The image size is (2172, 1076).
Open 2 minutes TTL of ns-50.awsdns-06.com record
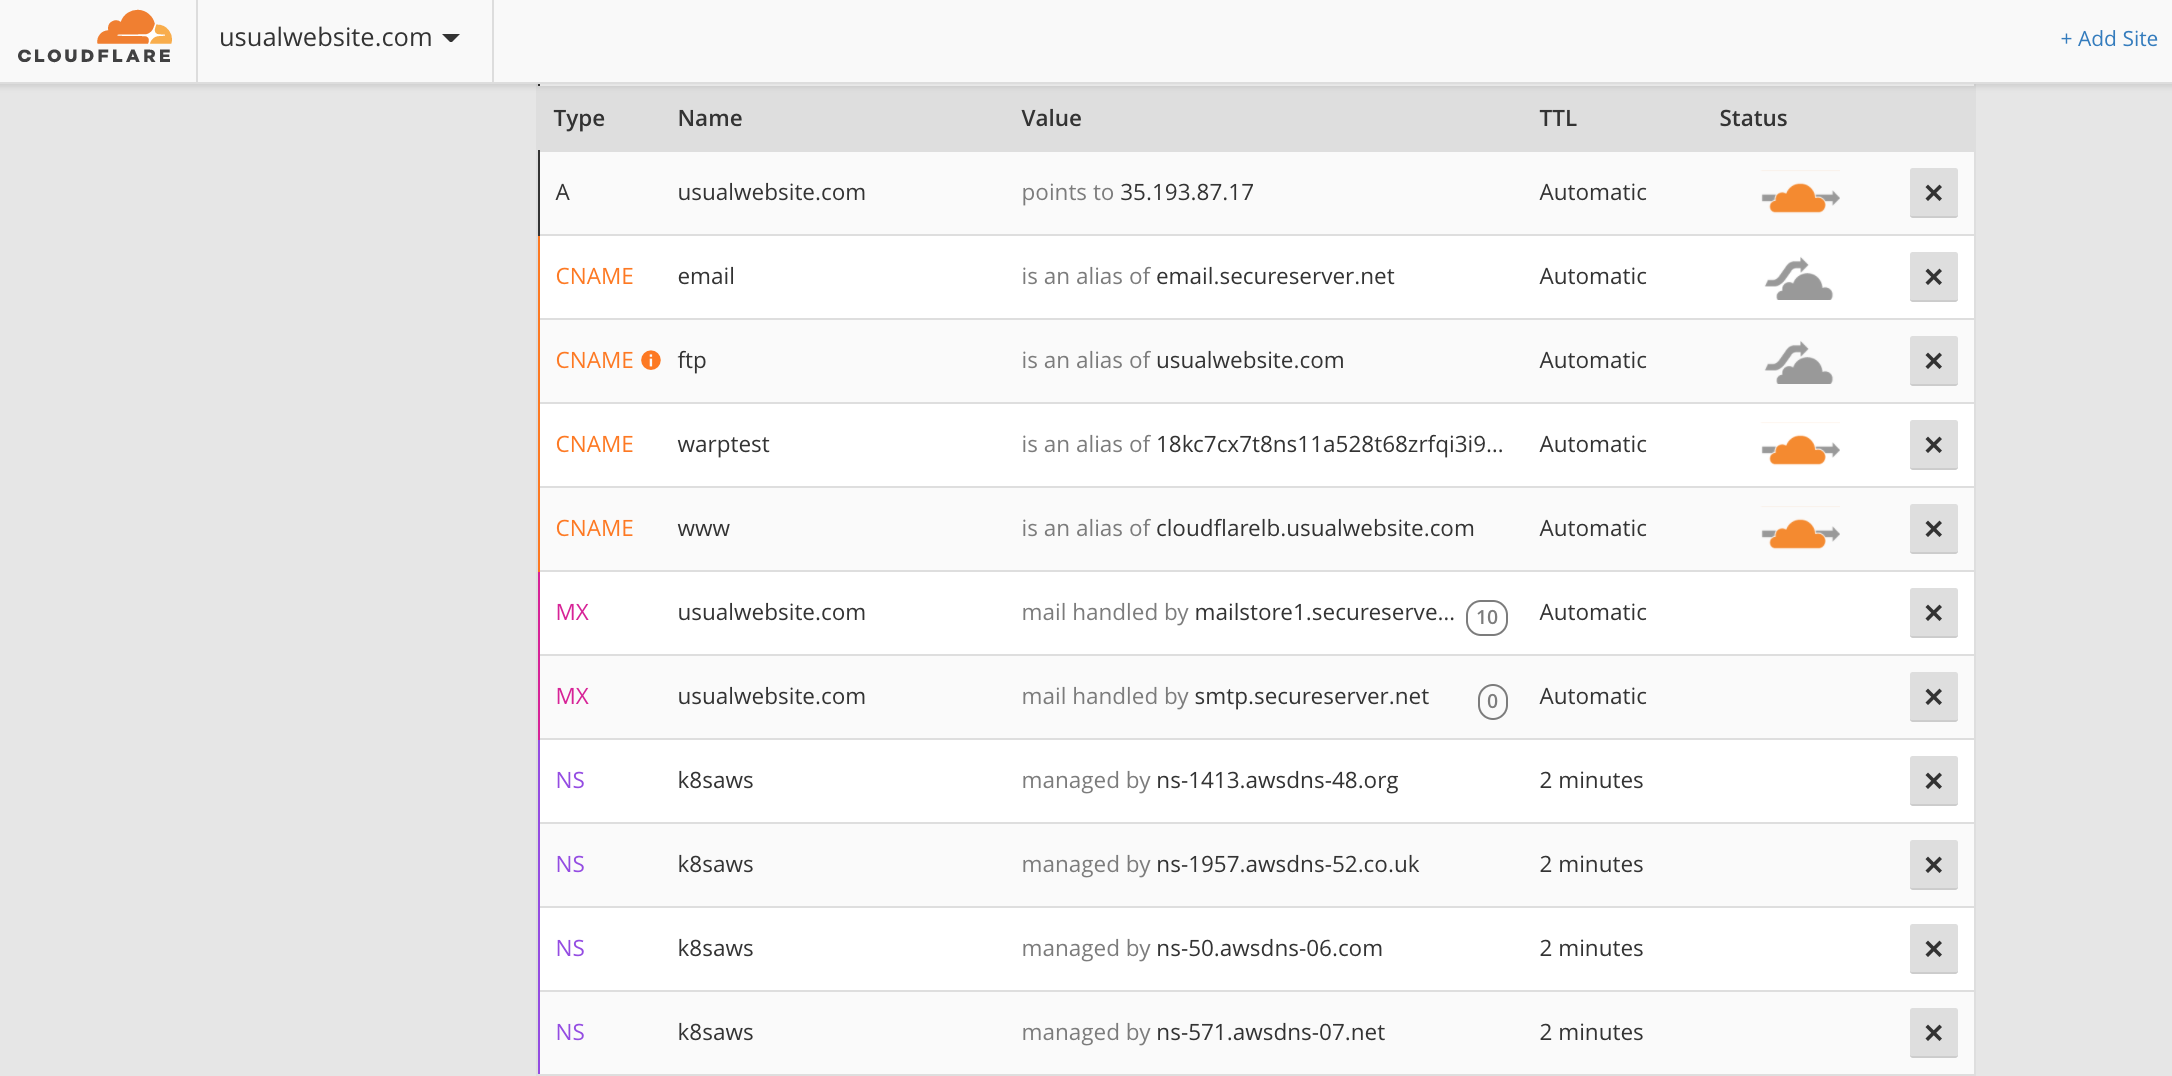pos(1591,948)
